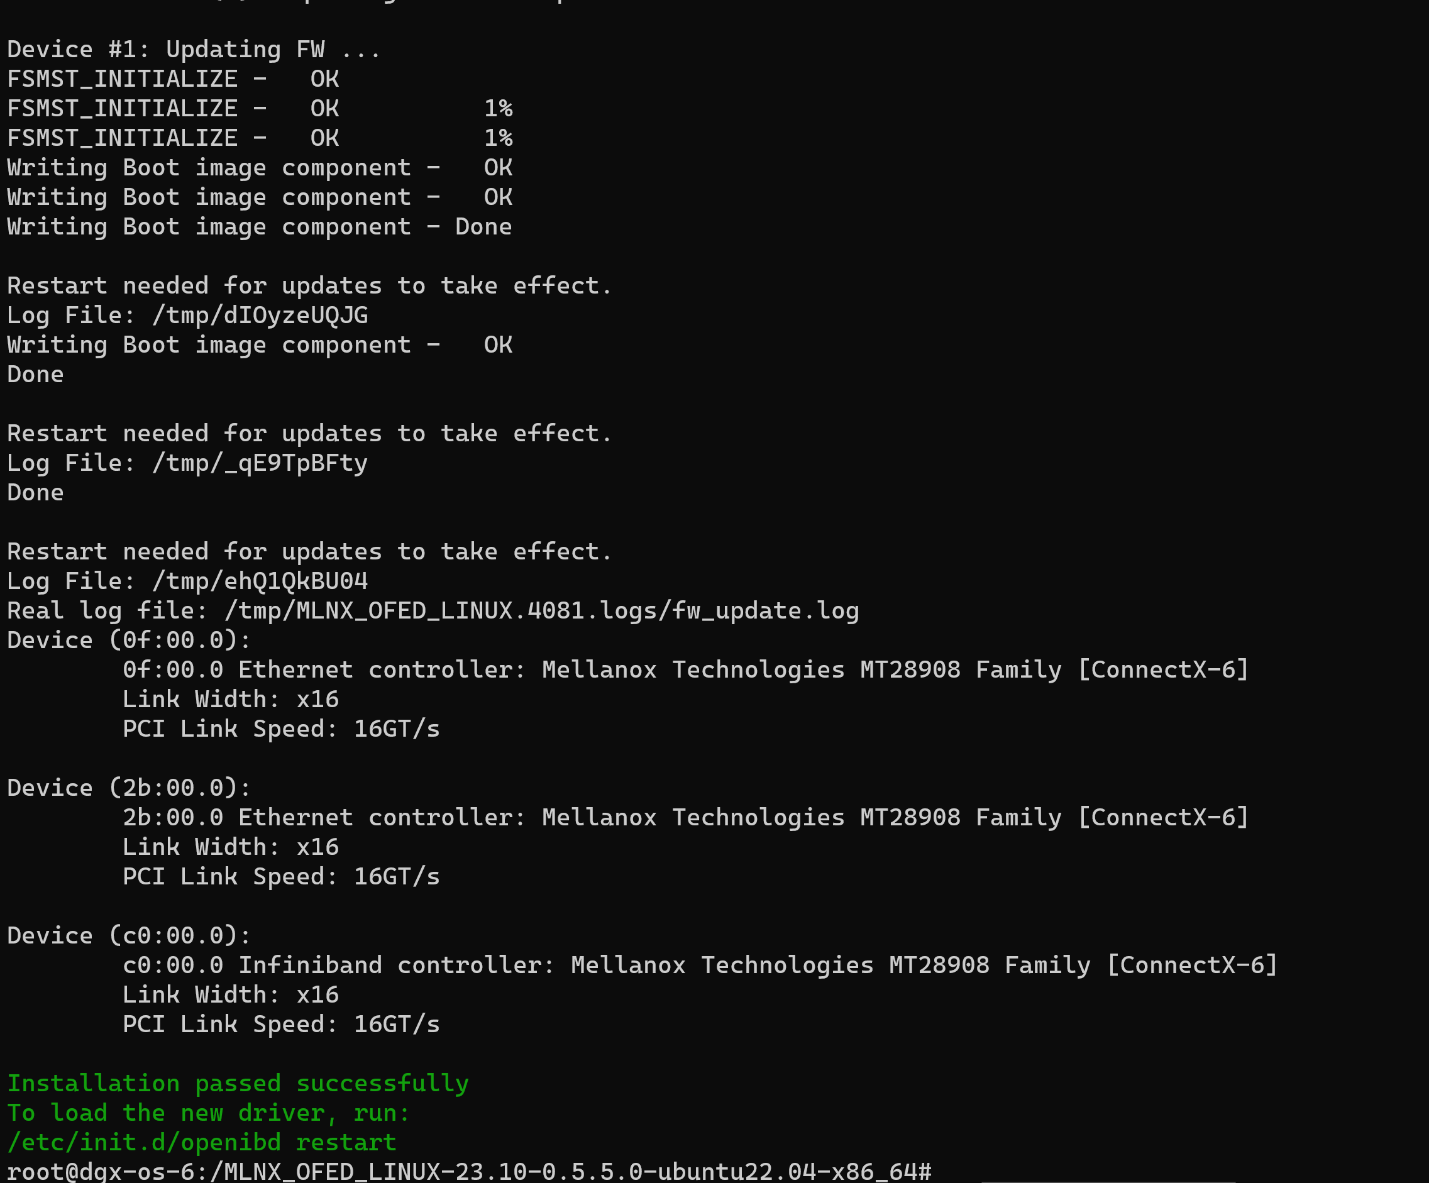This screenshot has width=1429, height=1183.
Task: Click the /tmp/dIOyzeUQJG log file path
Action: [x=259, y=315]
